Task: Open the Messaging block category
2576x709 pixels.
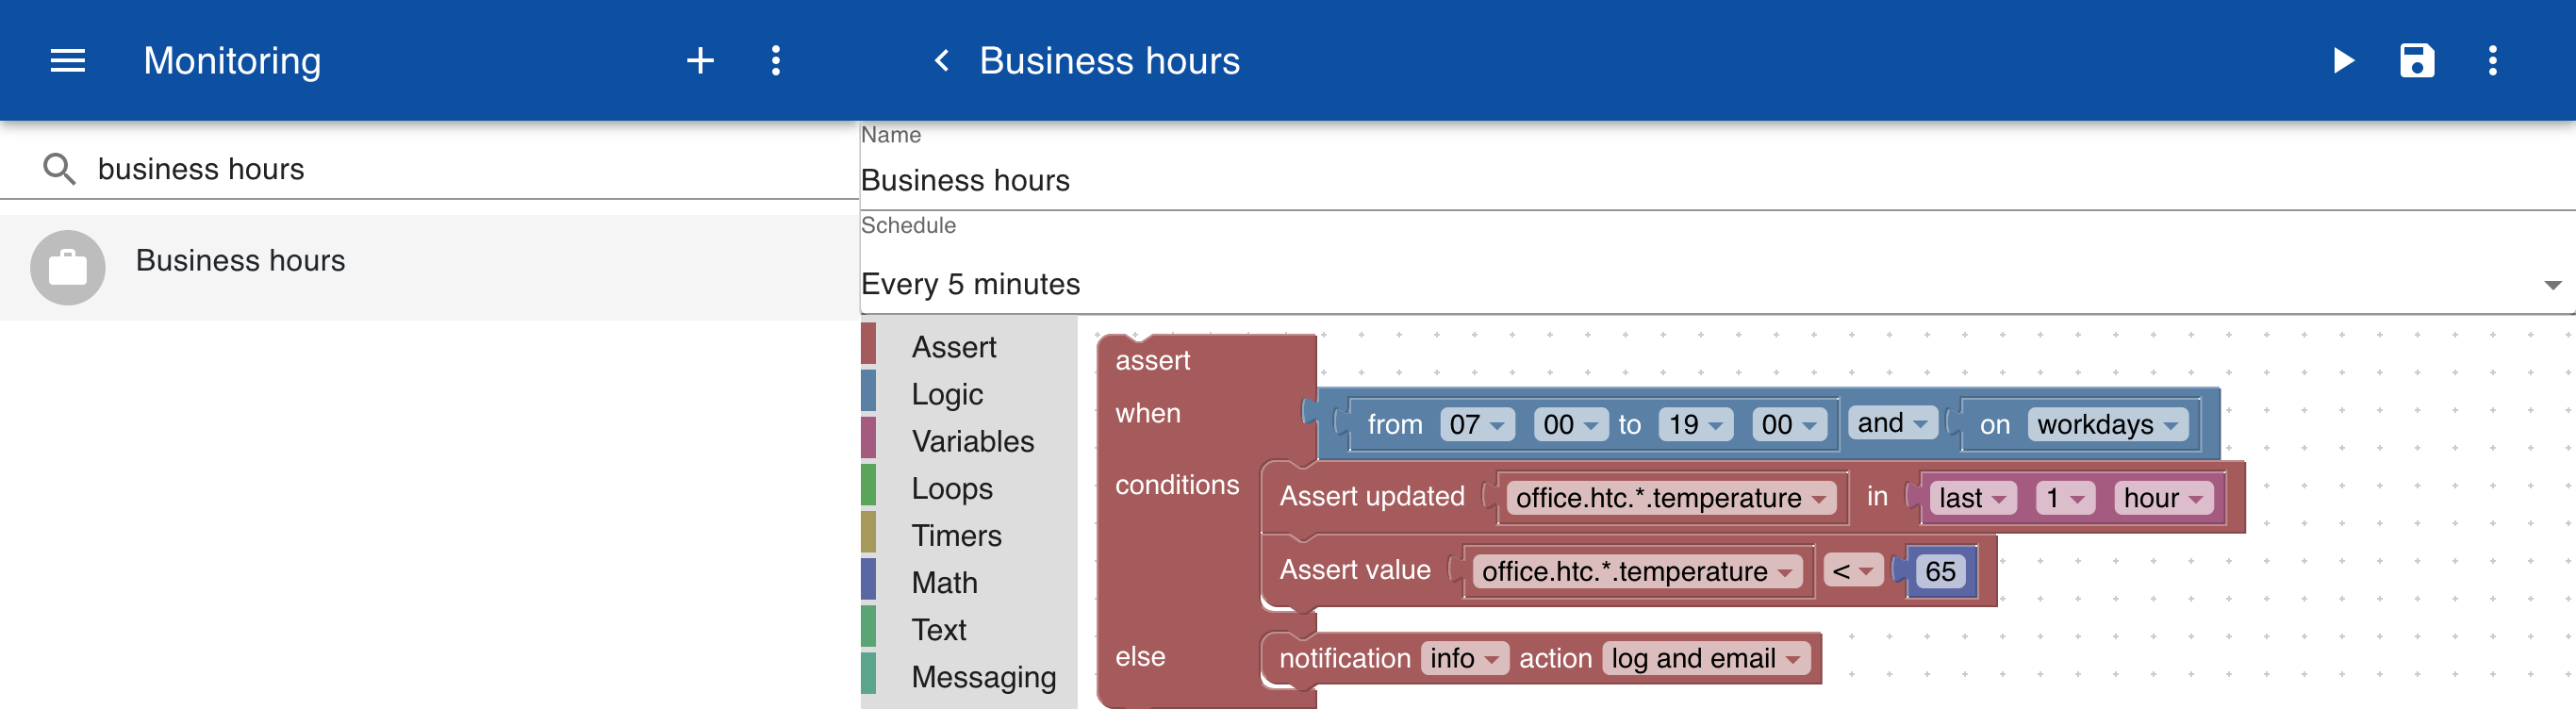Action: point(983,677)
